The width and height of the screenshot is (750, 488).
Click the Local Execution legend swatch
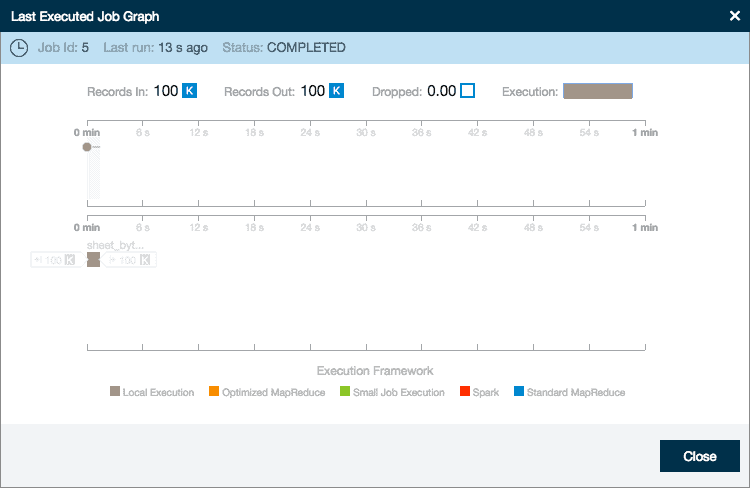114,392
